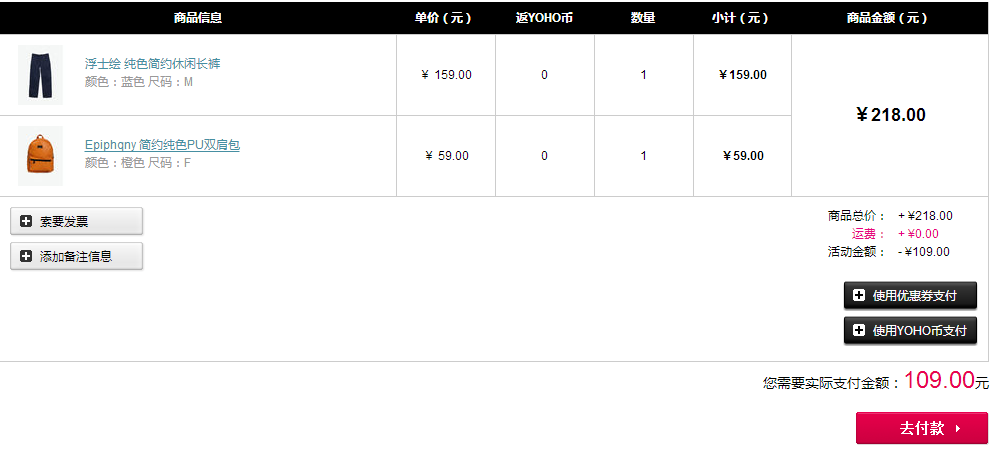Viewport: 998px width, 459px height.
Task: Expand the 索要发票 invoice section
Action: pos(76,221)
